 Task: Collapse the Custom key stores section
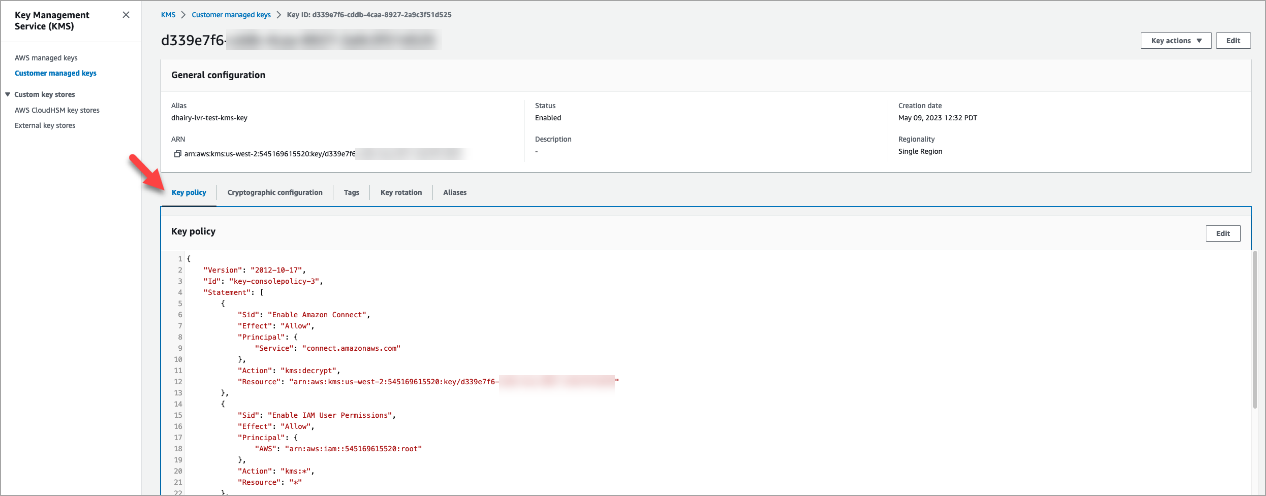(8, 94)
